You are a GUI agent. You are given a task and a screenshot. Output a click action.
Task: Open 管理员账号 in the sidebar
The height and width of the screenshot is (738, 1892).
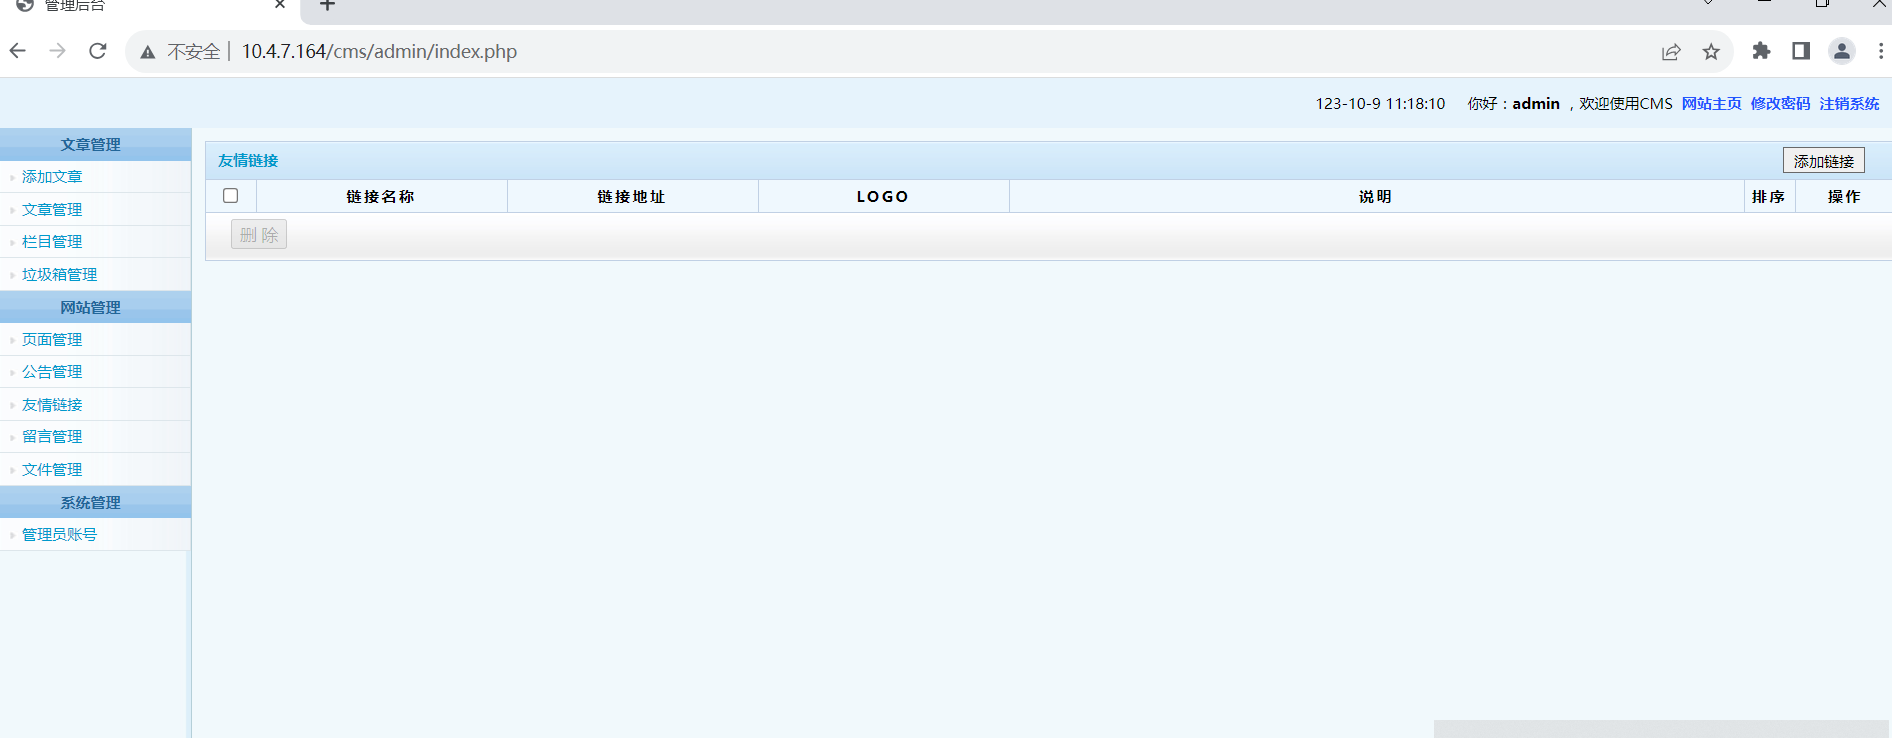60,535
